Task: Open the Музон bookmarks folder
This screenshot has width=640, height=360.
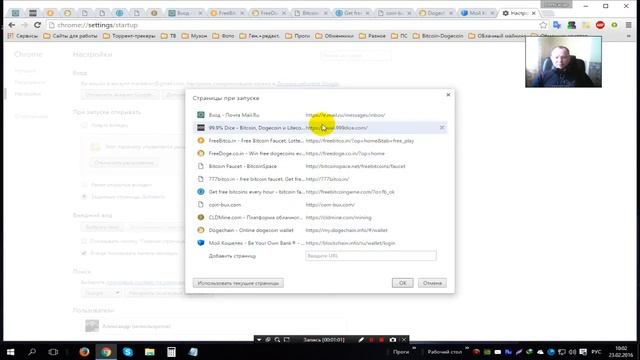Action: coord(194,36)
